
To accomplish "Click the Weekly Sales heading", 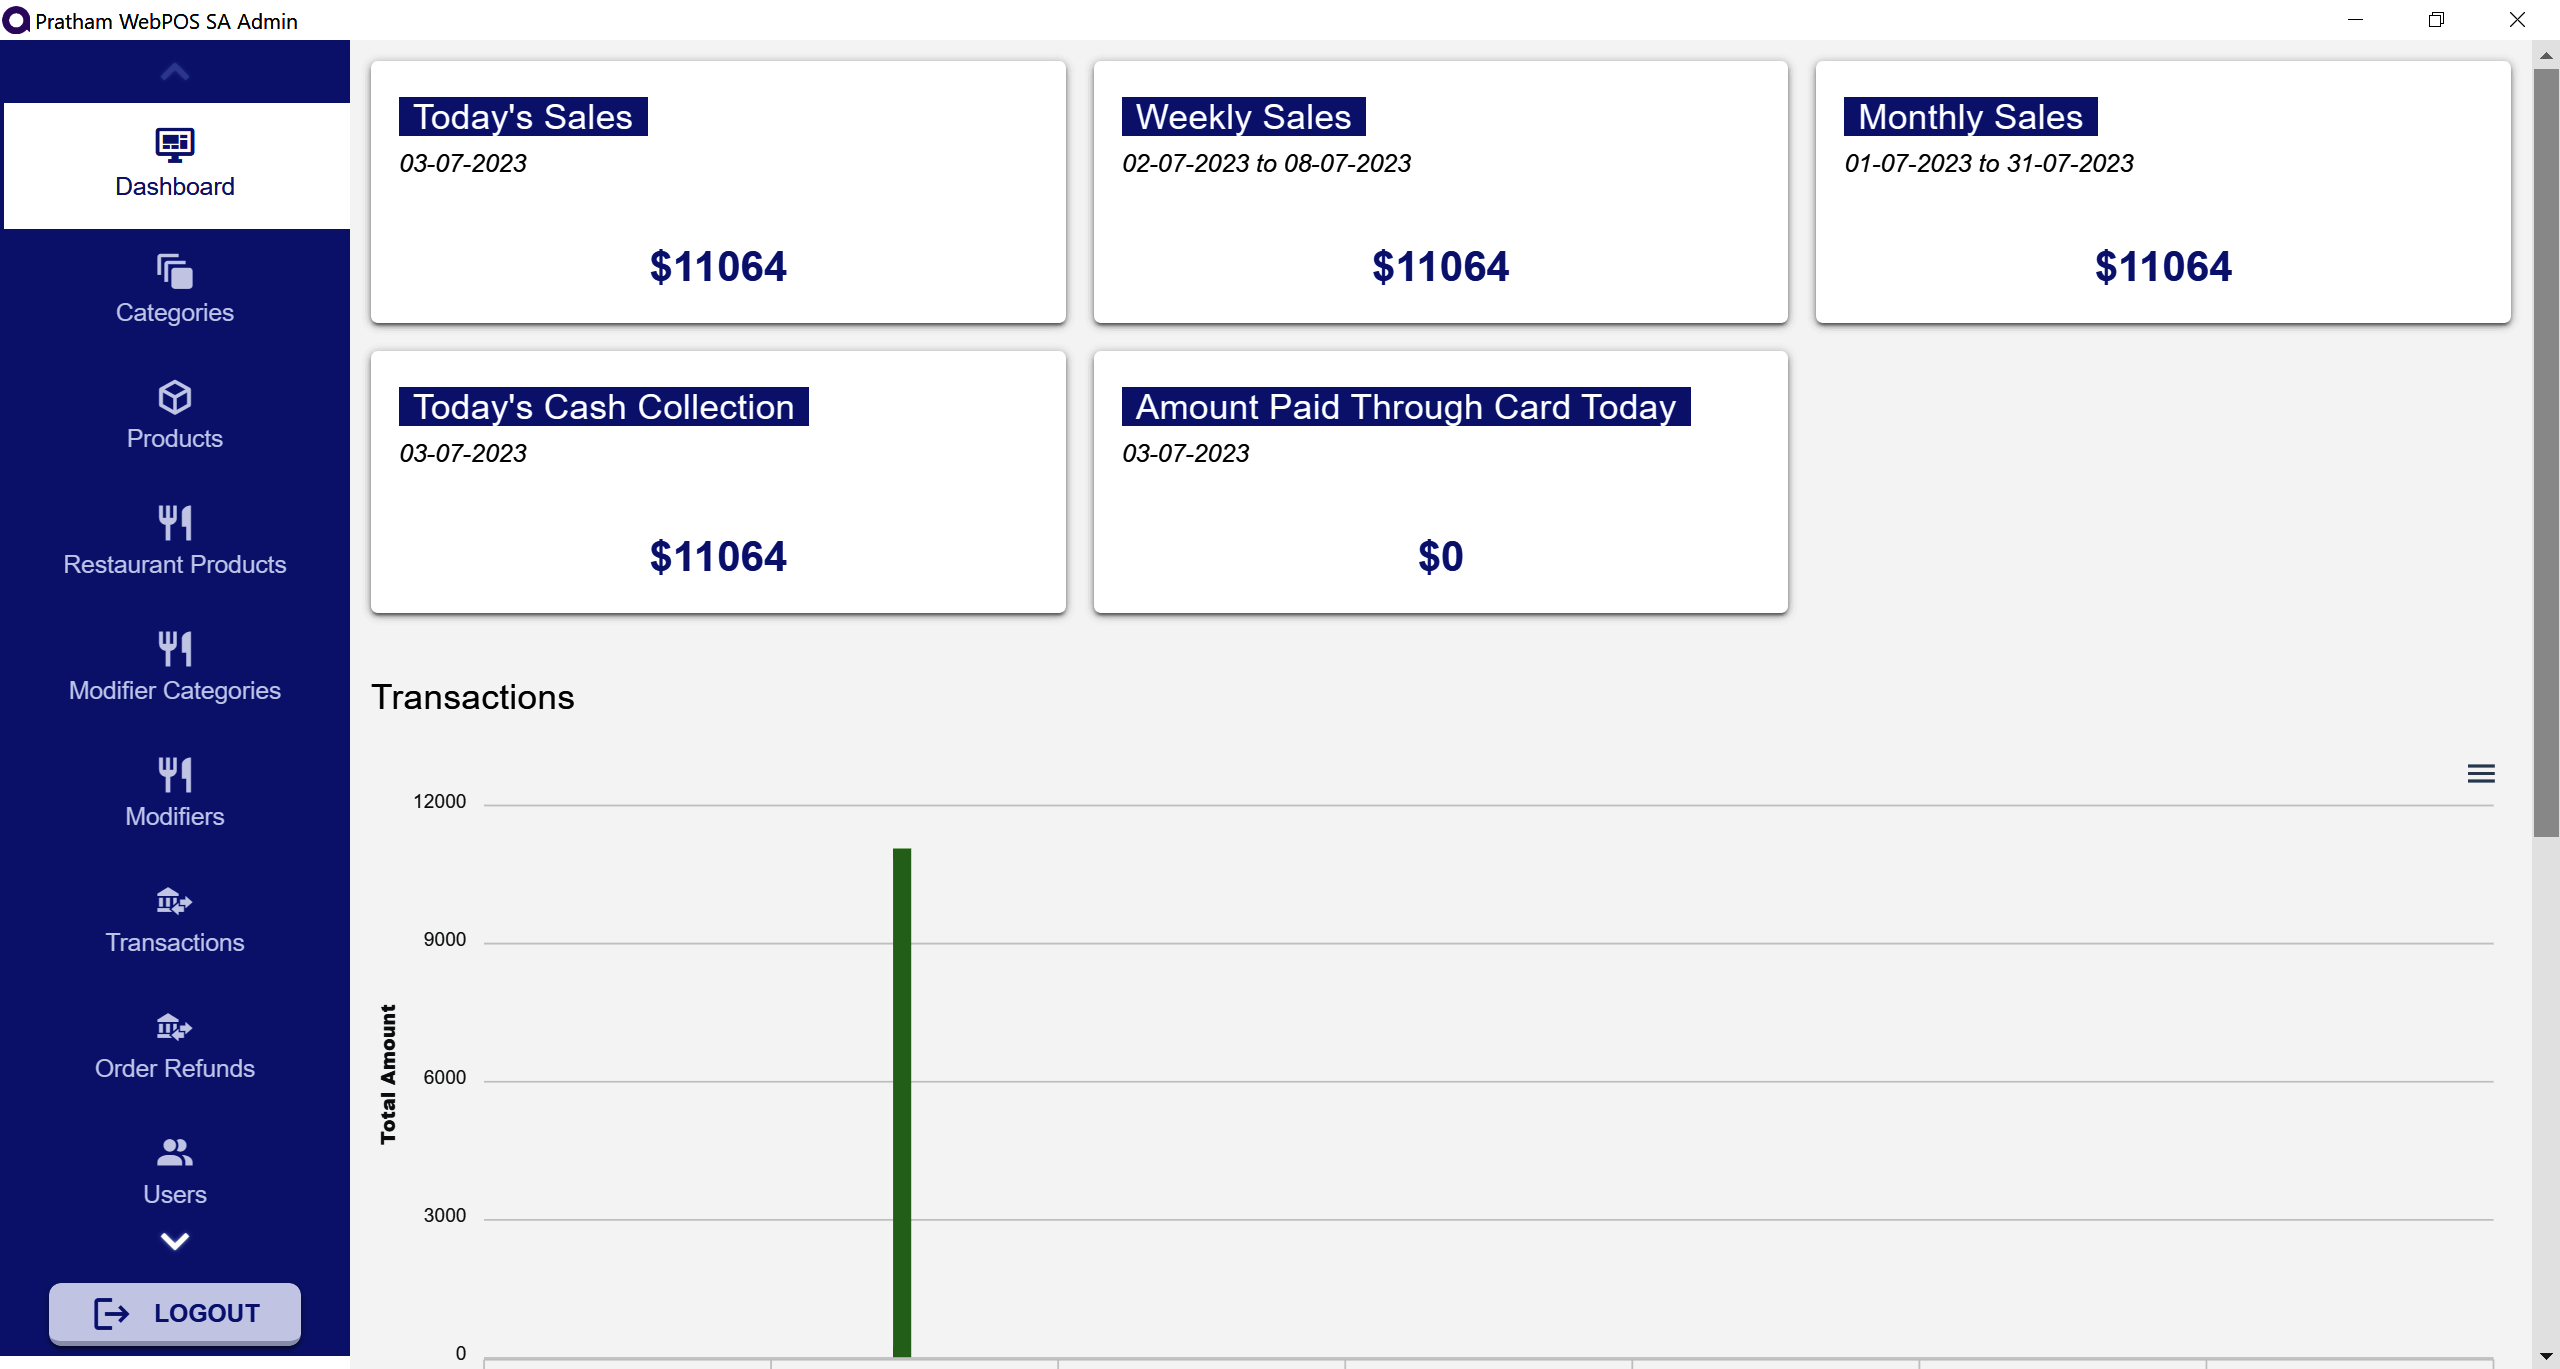I will pyautogui.click(x=1241, y=116).
